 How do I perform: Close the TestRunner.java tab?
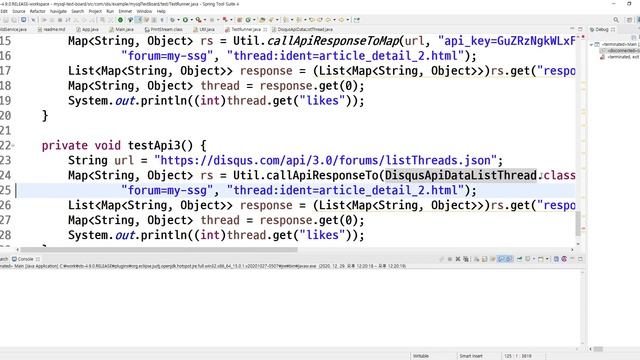pos(265,29)
